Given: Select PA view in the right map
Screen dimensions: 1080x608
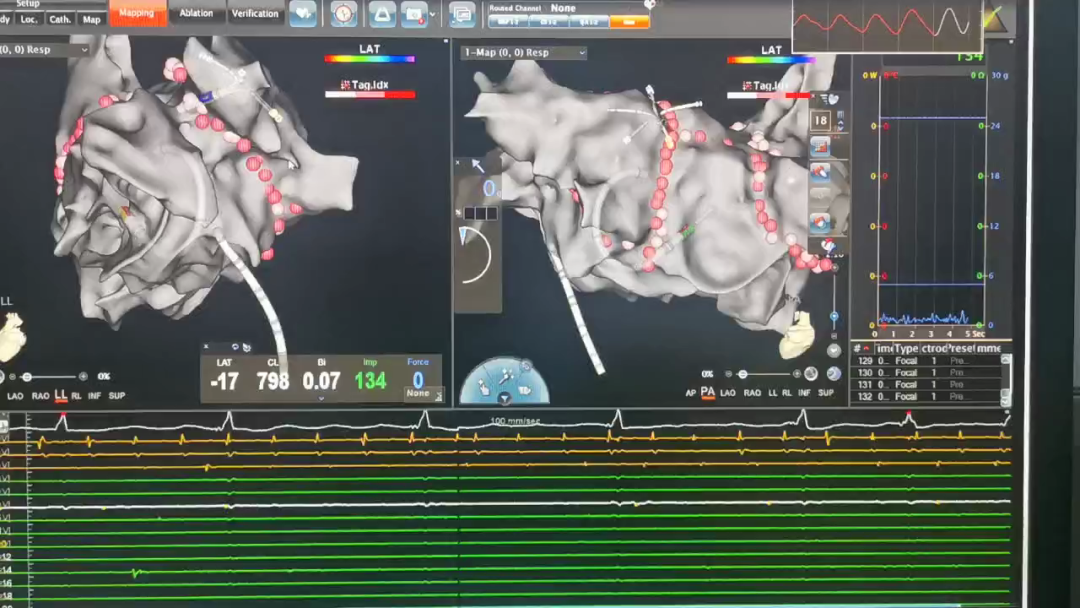Looking at the screenshot, I should (707, 393).
